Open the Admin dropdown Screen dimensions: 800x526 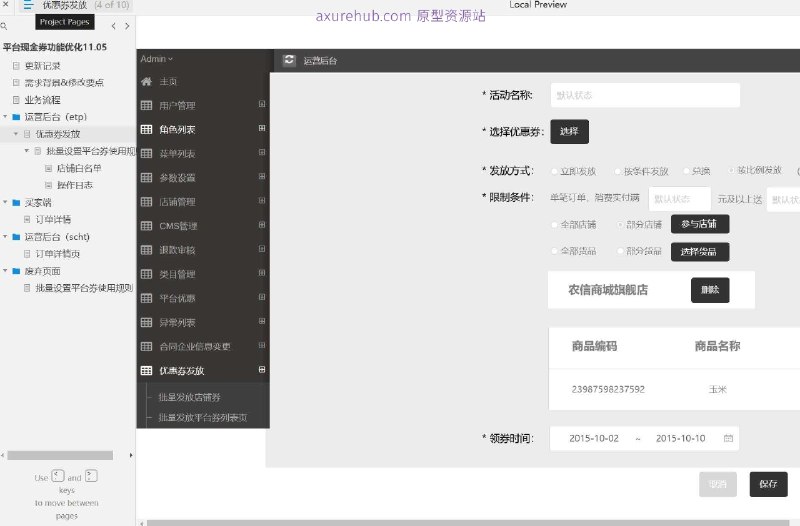pos(157,59)
